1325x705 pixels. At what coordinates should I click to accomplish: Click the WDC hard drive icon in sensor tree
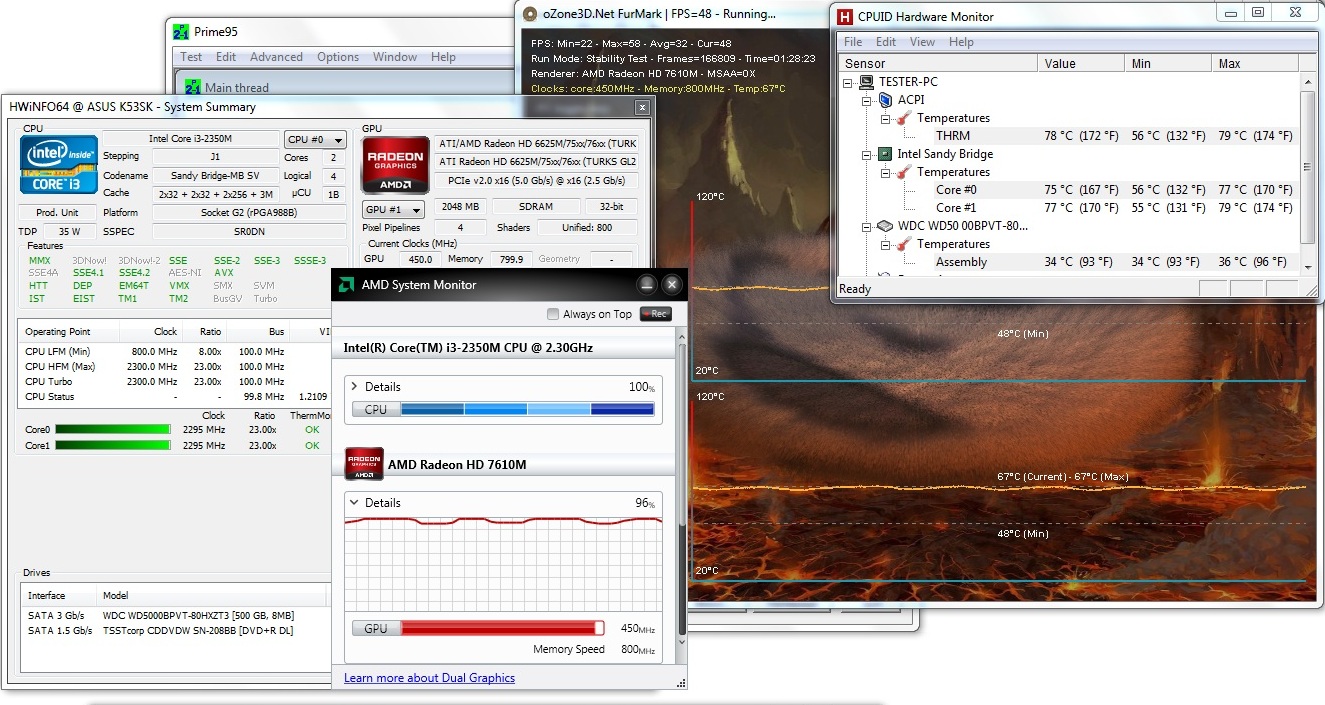click(x=884, y=226)
